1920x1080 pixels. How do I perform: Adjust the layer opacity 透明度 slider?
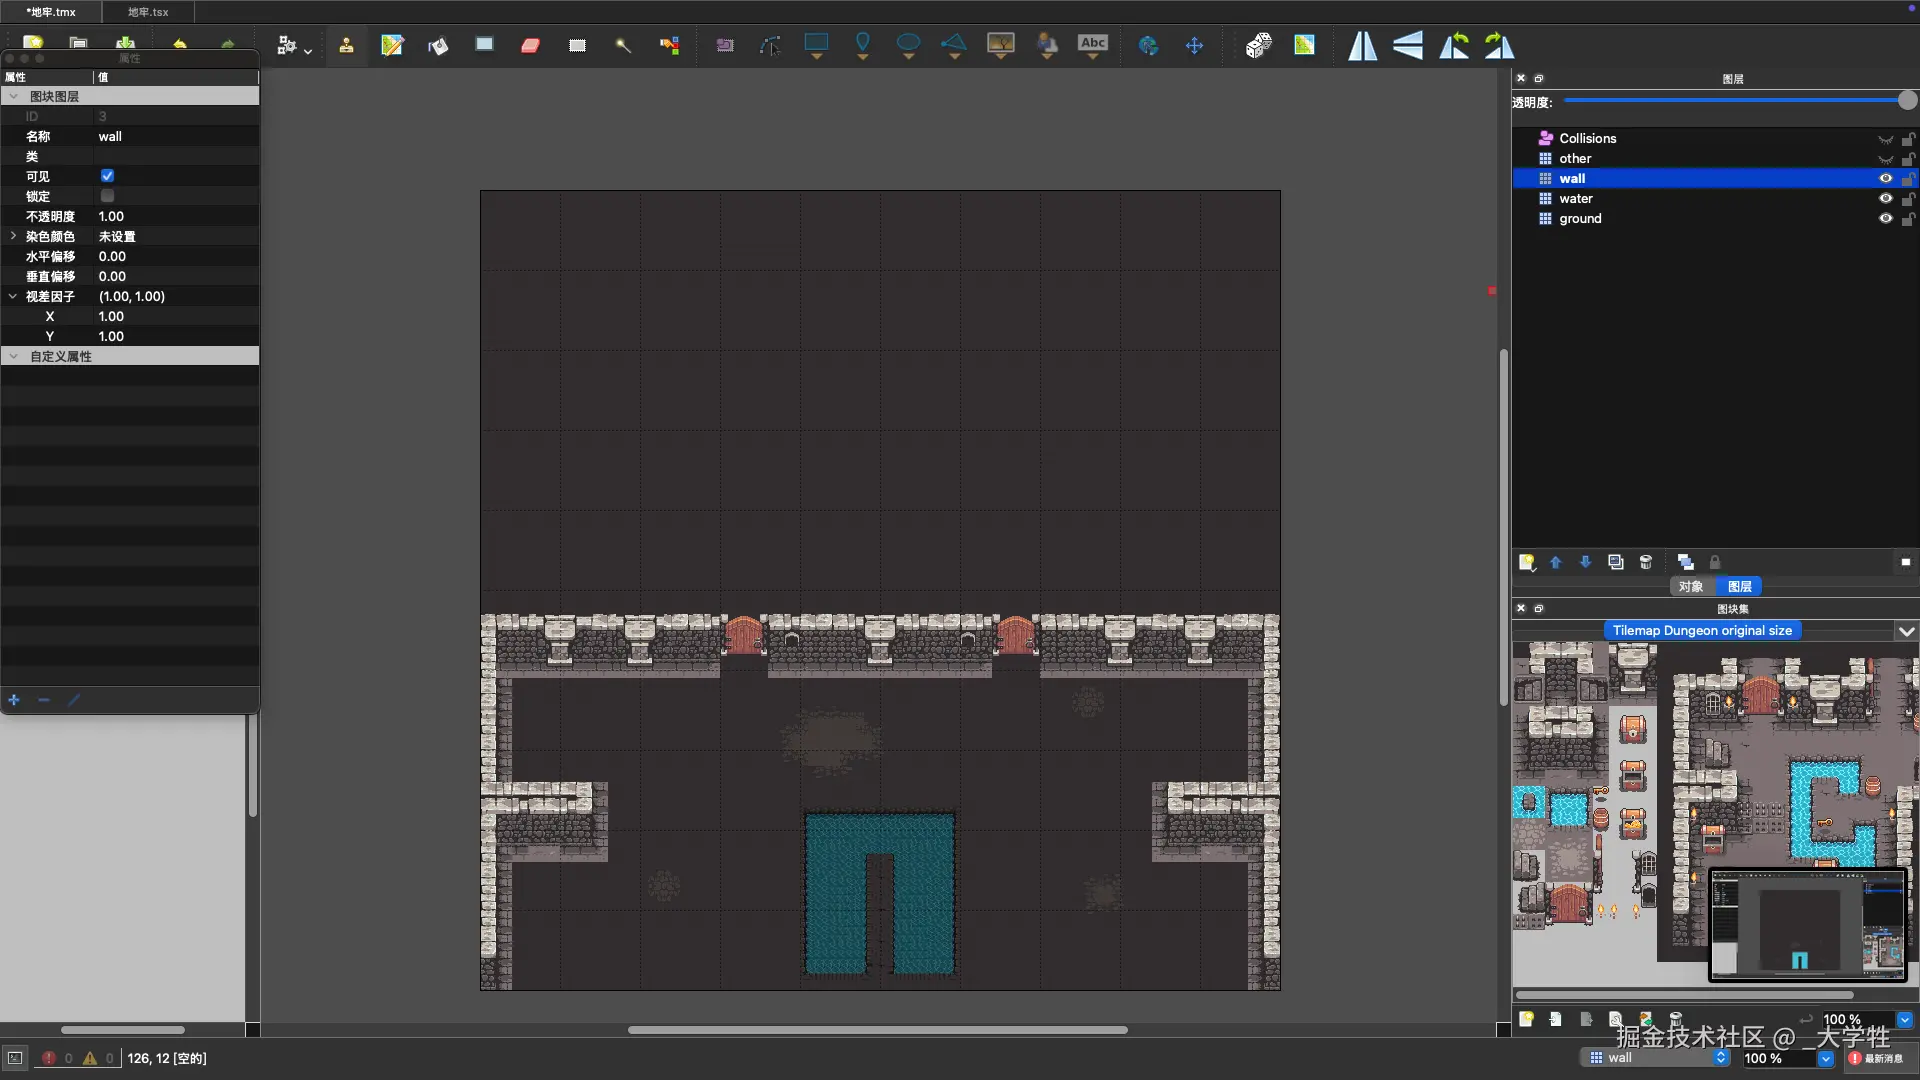point(1907,100)
